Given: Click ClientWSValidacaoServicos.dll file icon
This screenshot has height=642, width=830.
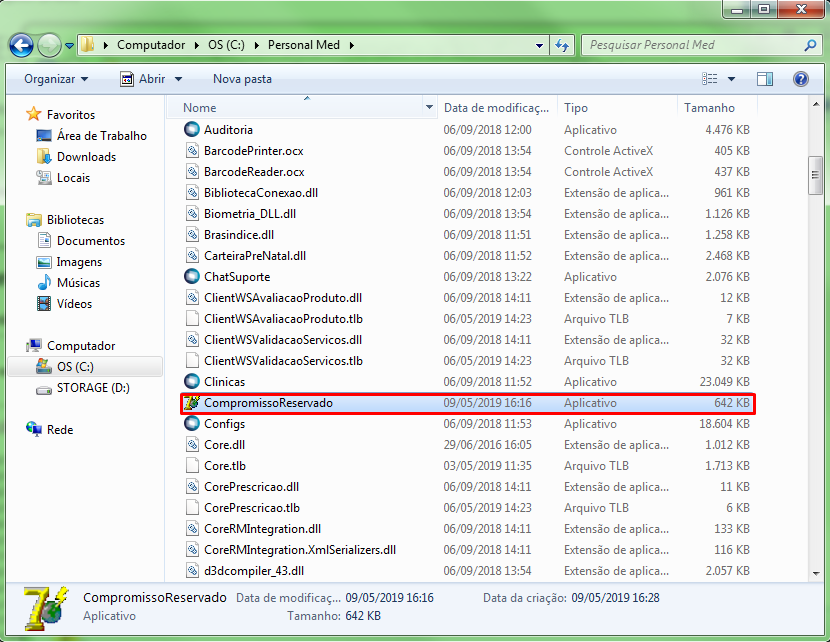Looking at the screenshot, I should (192, 340).
